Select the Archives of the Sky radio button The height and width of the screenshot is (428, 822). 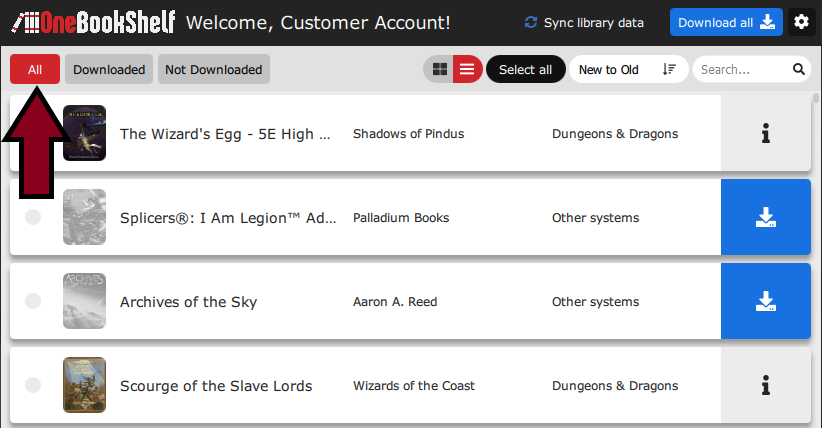tap(33, 302)
